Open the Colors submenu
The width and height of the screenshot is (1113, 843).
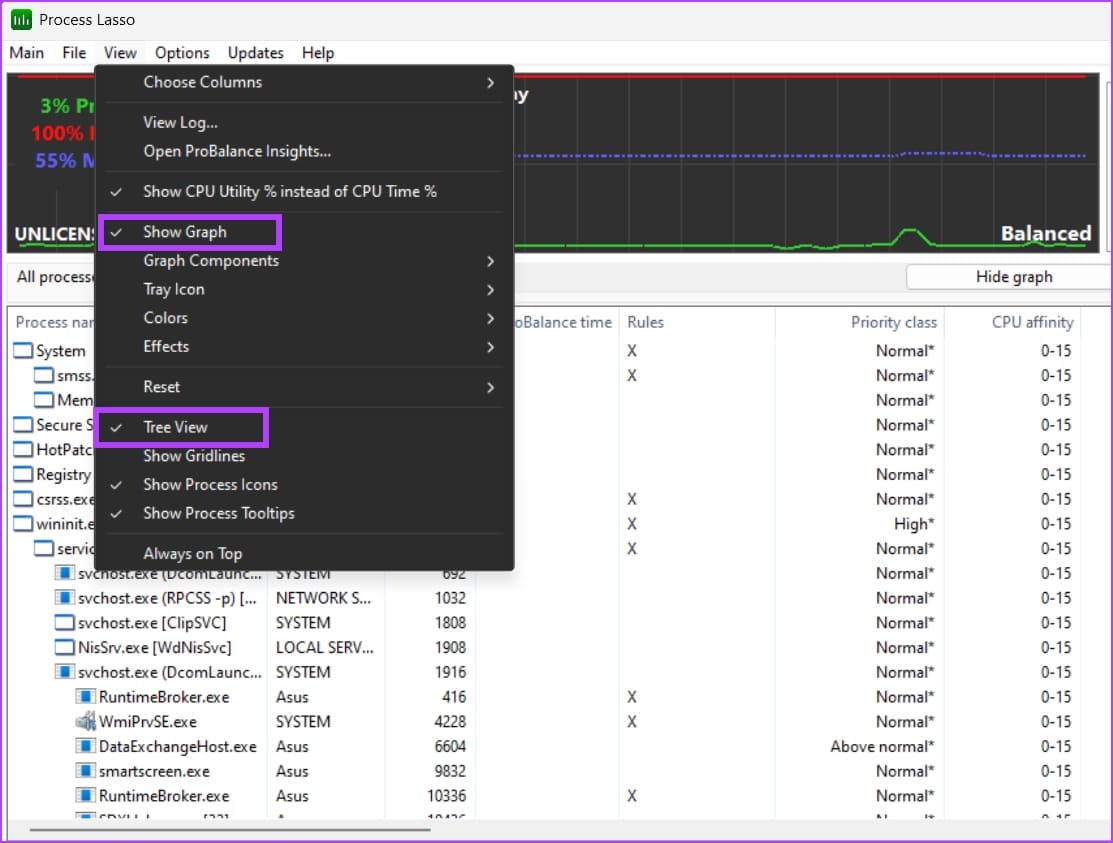pos(304,318)
